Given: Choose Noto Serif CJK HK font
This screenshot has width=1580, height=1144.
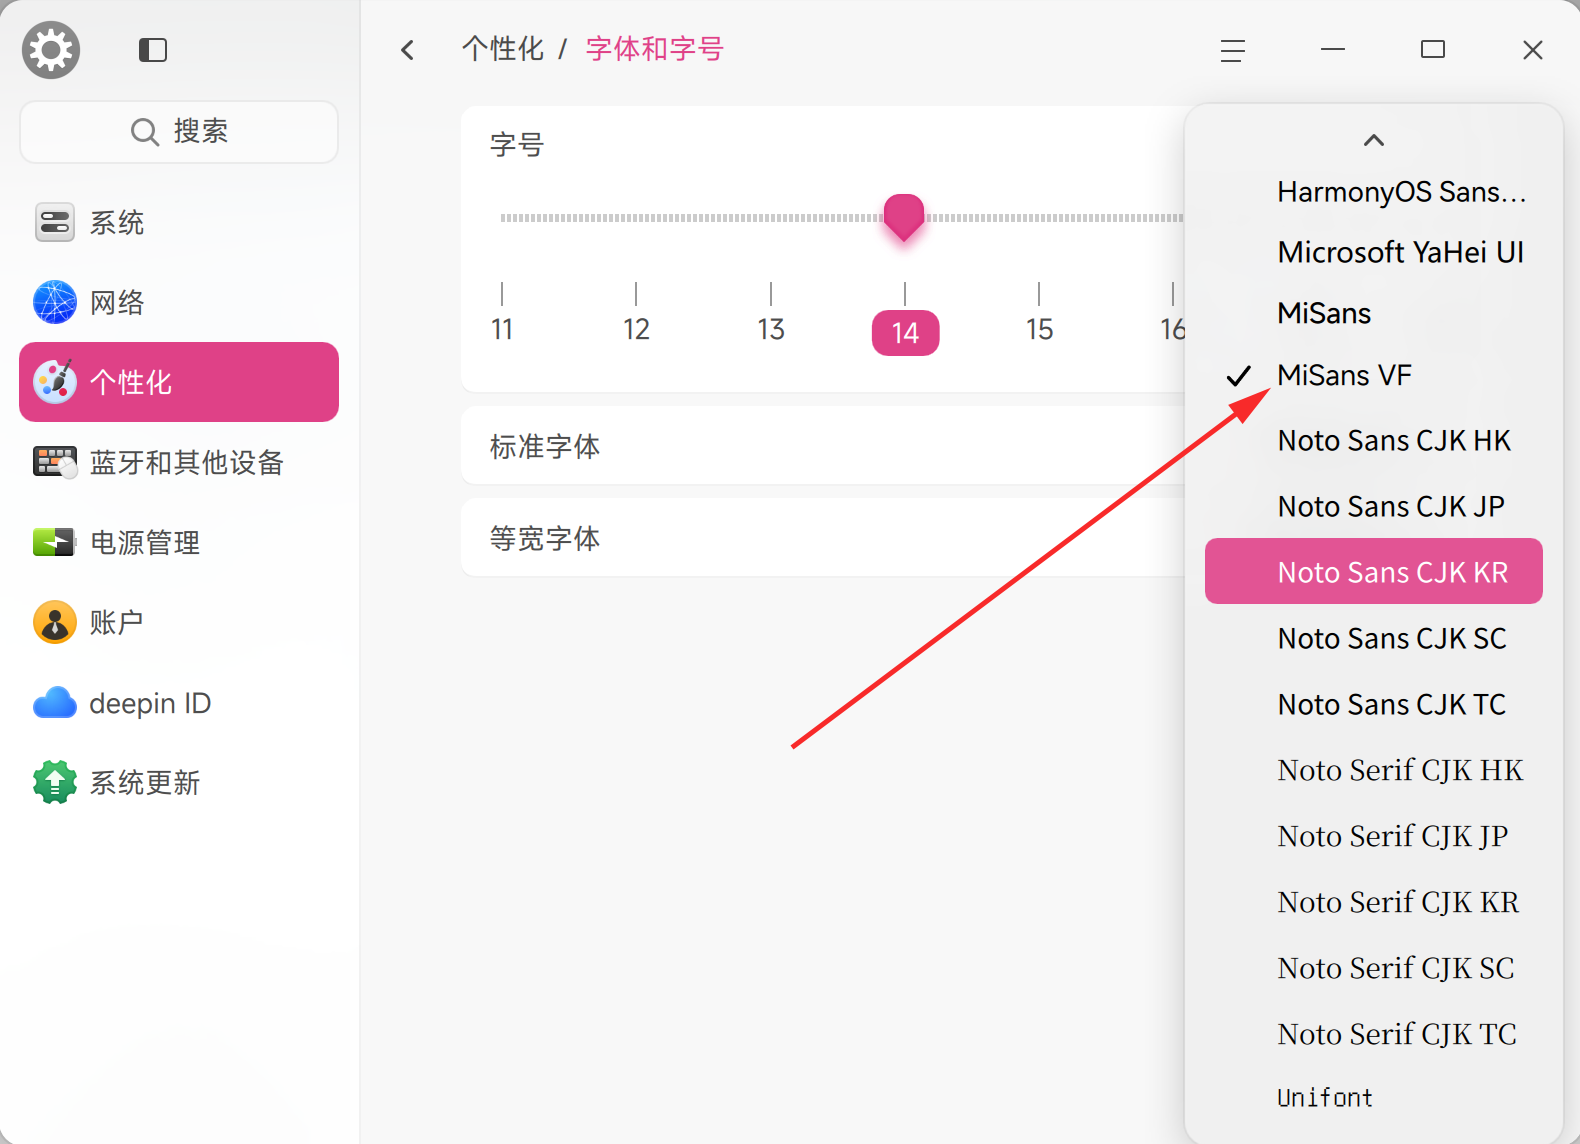Looking at the screenshot, I should click(1374, 771).
